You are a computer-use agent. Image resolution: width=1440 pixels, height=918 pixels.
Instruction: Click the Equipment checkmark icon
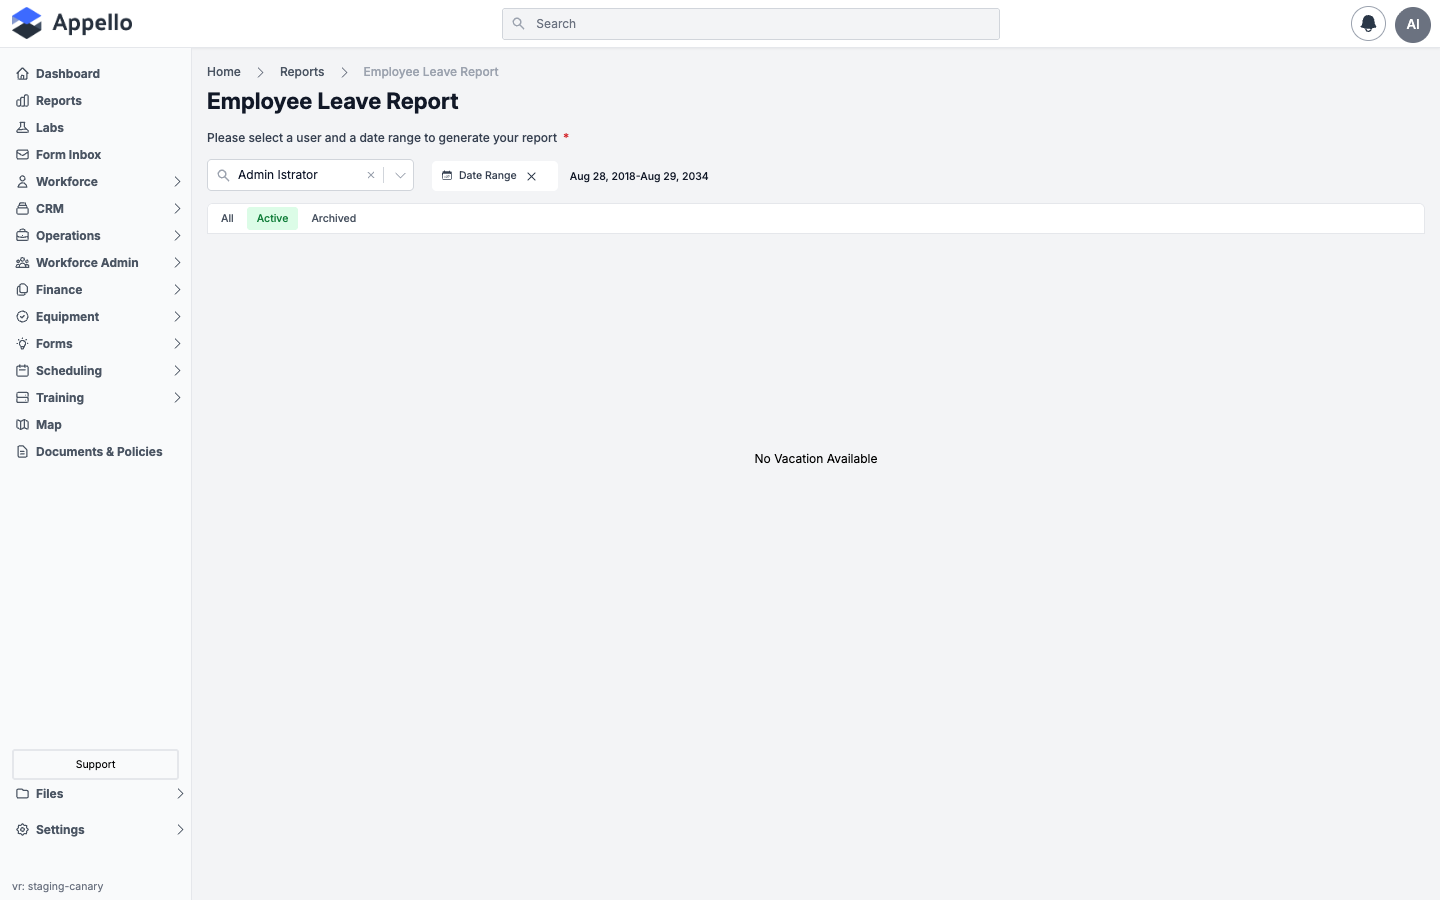(x=22, y=317)
